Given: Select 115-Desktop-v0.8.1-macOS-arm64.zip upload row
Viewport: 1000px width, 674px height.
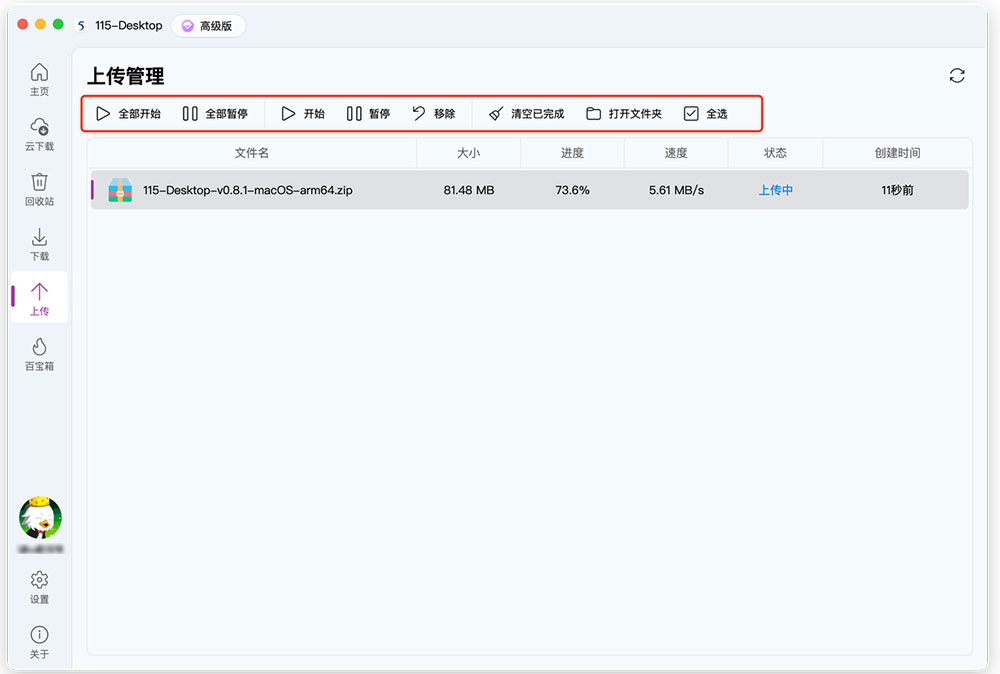Looking at the screenshot, I should point(529,190).
